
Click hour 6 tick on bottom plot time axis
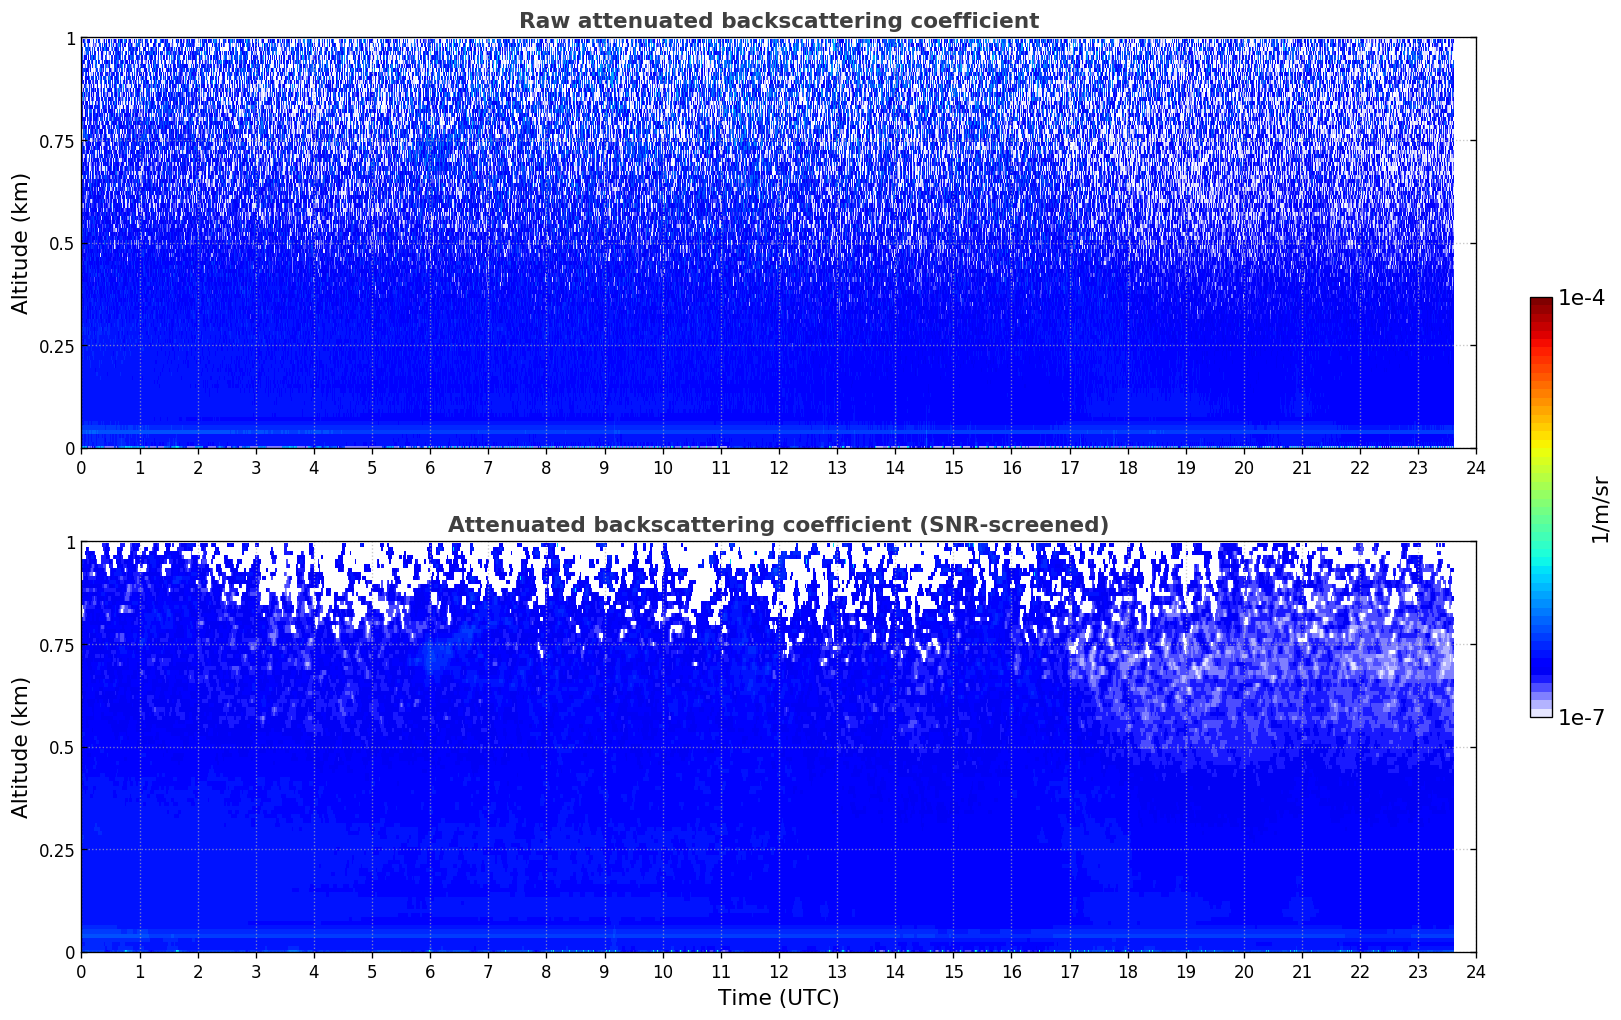tap(430, 971)
